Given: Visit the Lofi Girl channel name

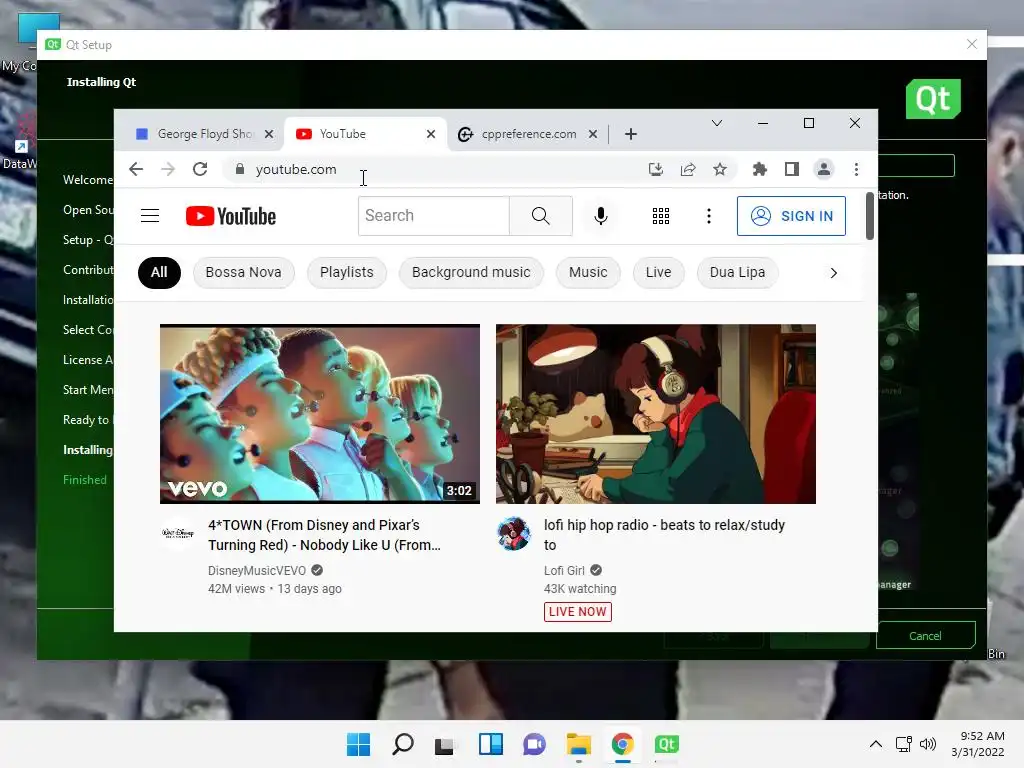Looking at the screenshot, I should click(564, 570).
